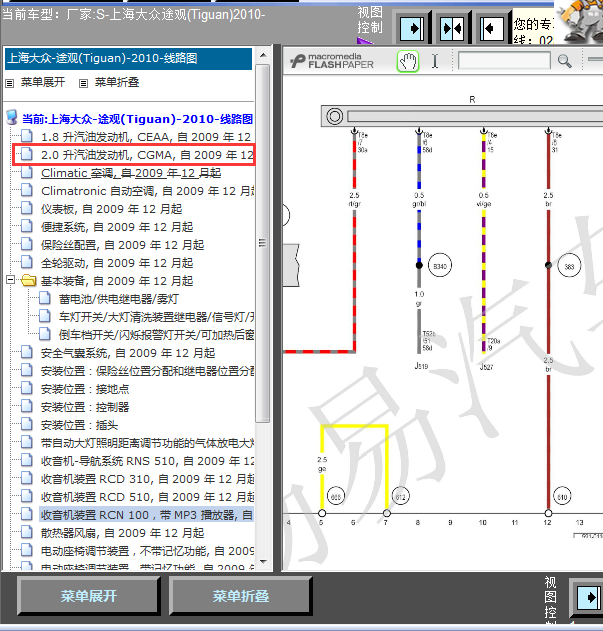Click the 610 ground point circle
This screenshot has width=603, height=631.
562,497
